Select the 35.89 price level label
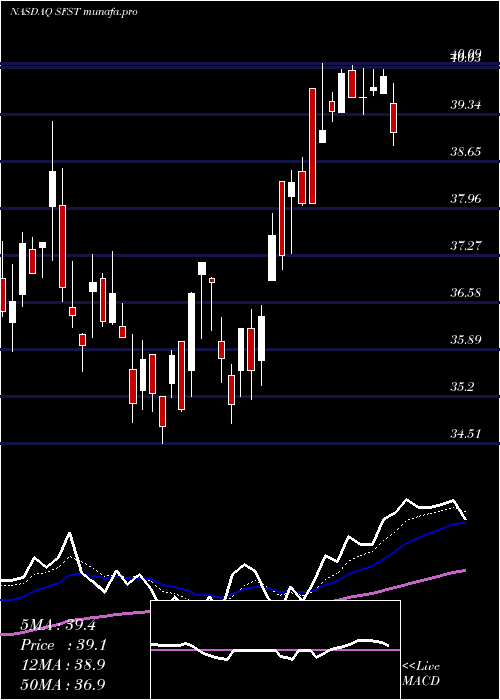 click(466, 340)
